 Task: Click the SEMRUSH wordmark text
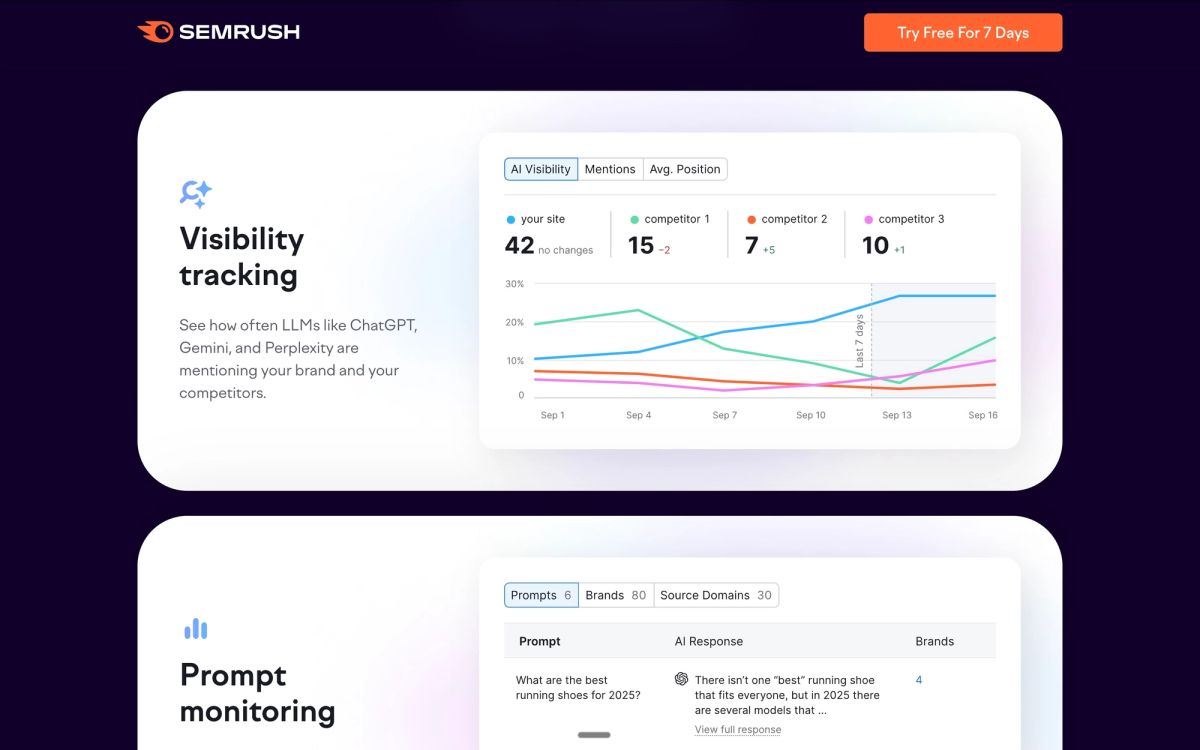point(239,32)
